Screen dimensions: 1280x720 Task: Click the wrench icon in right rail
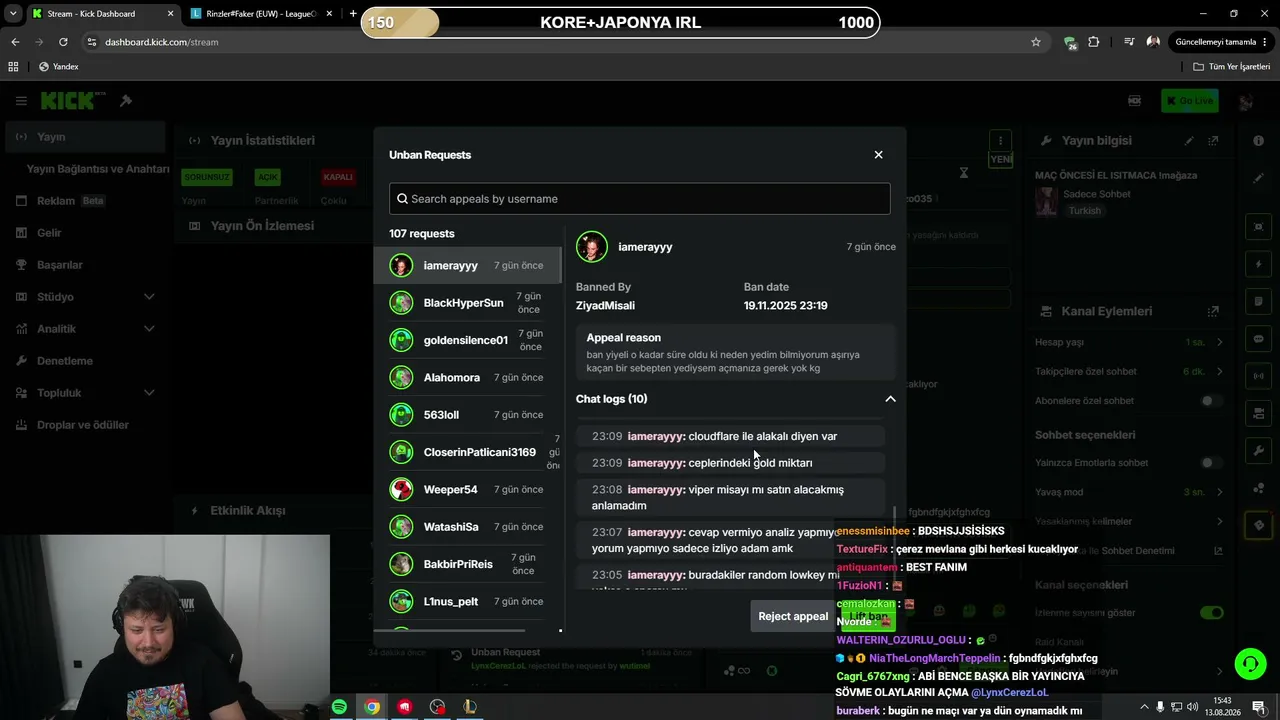click(x=1258, y=451)
